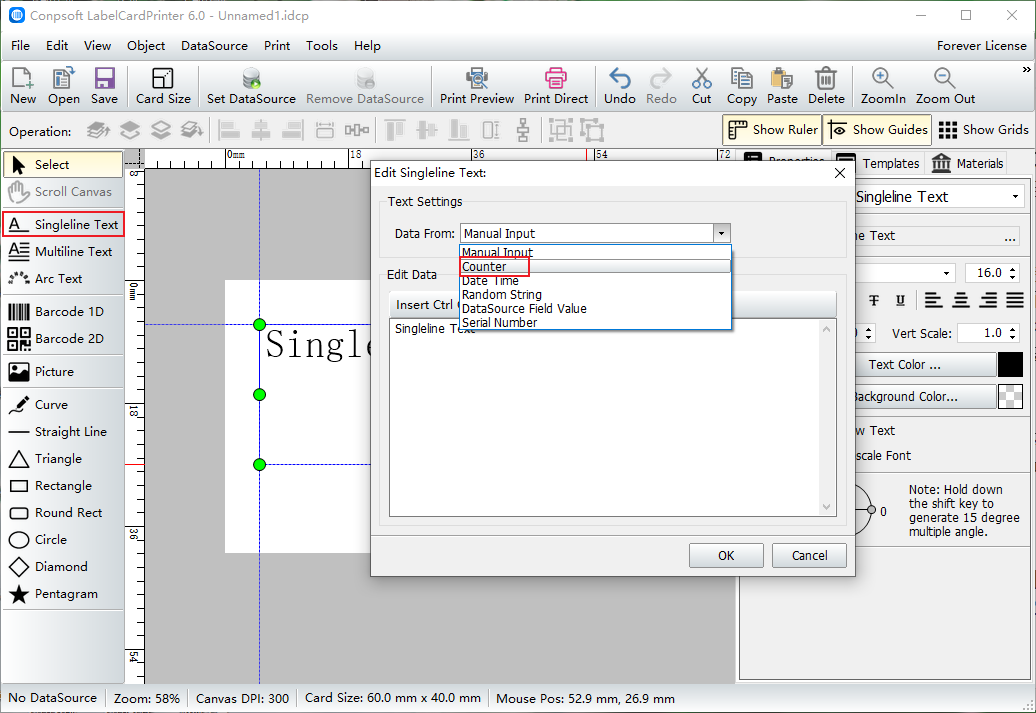
Task: Select the Arc Text tool
Action: click(x=63, y=279)
